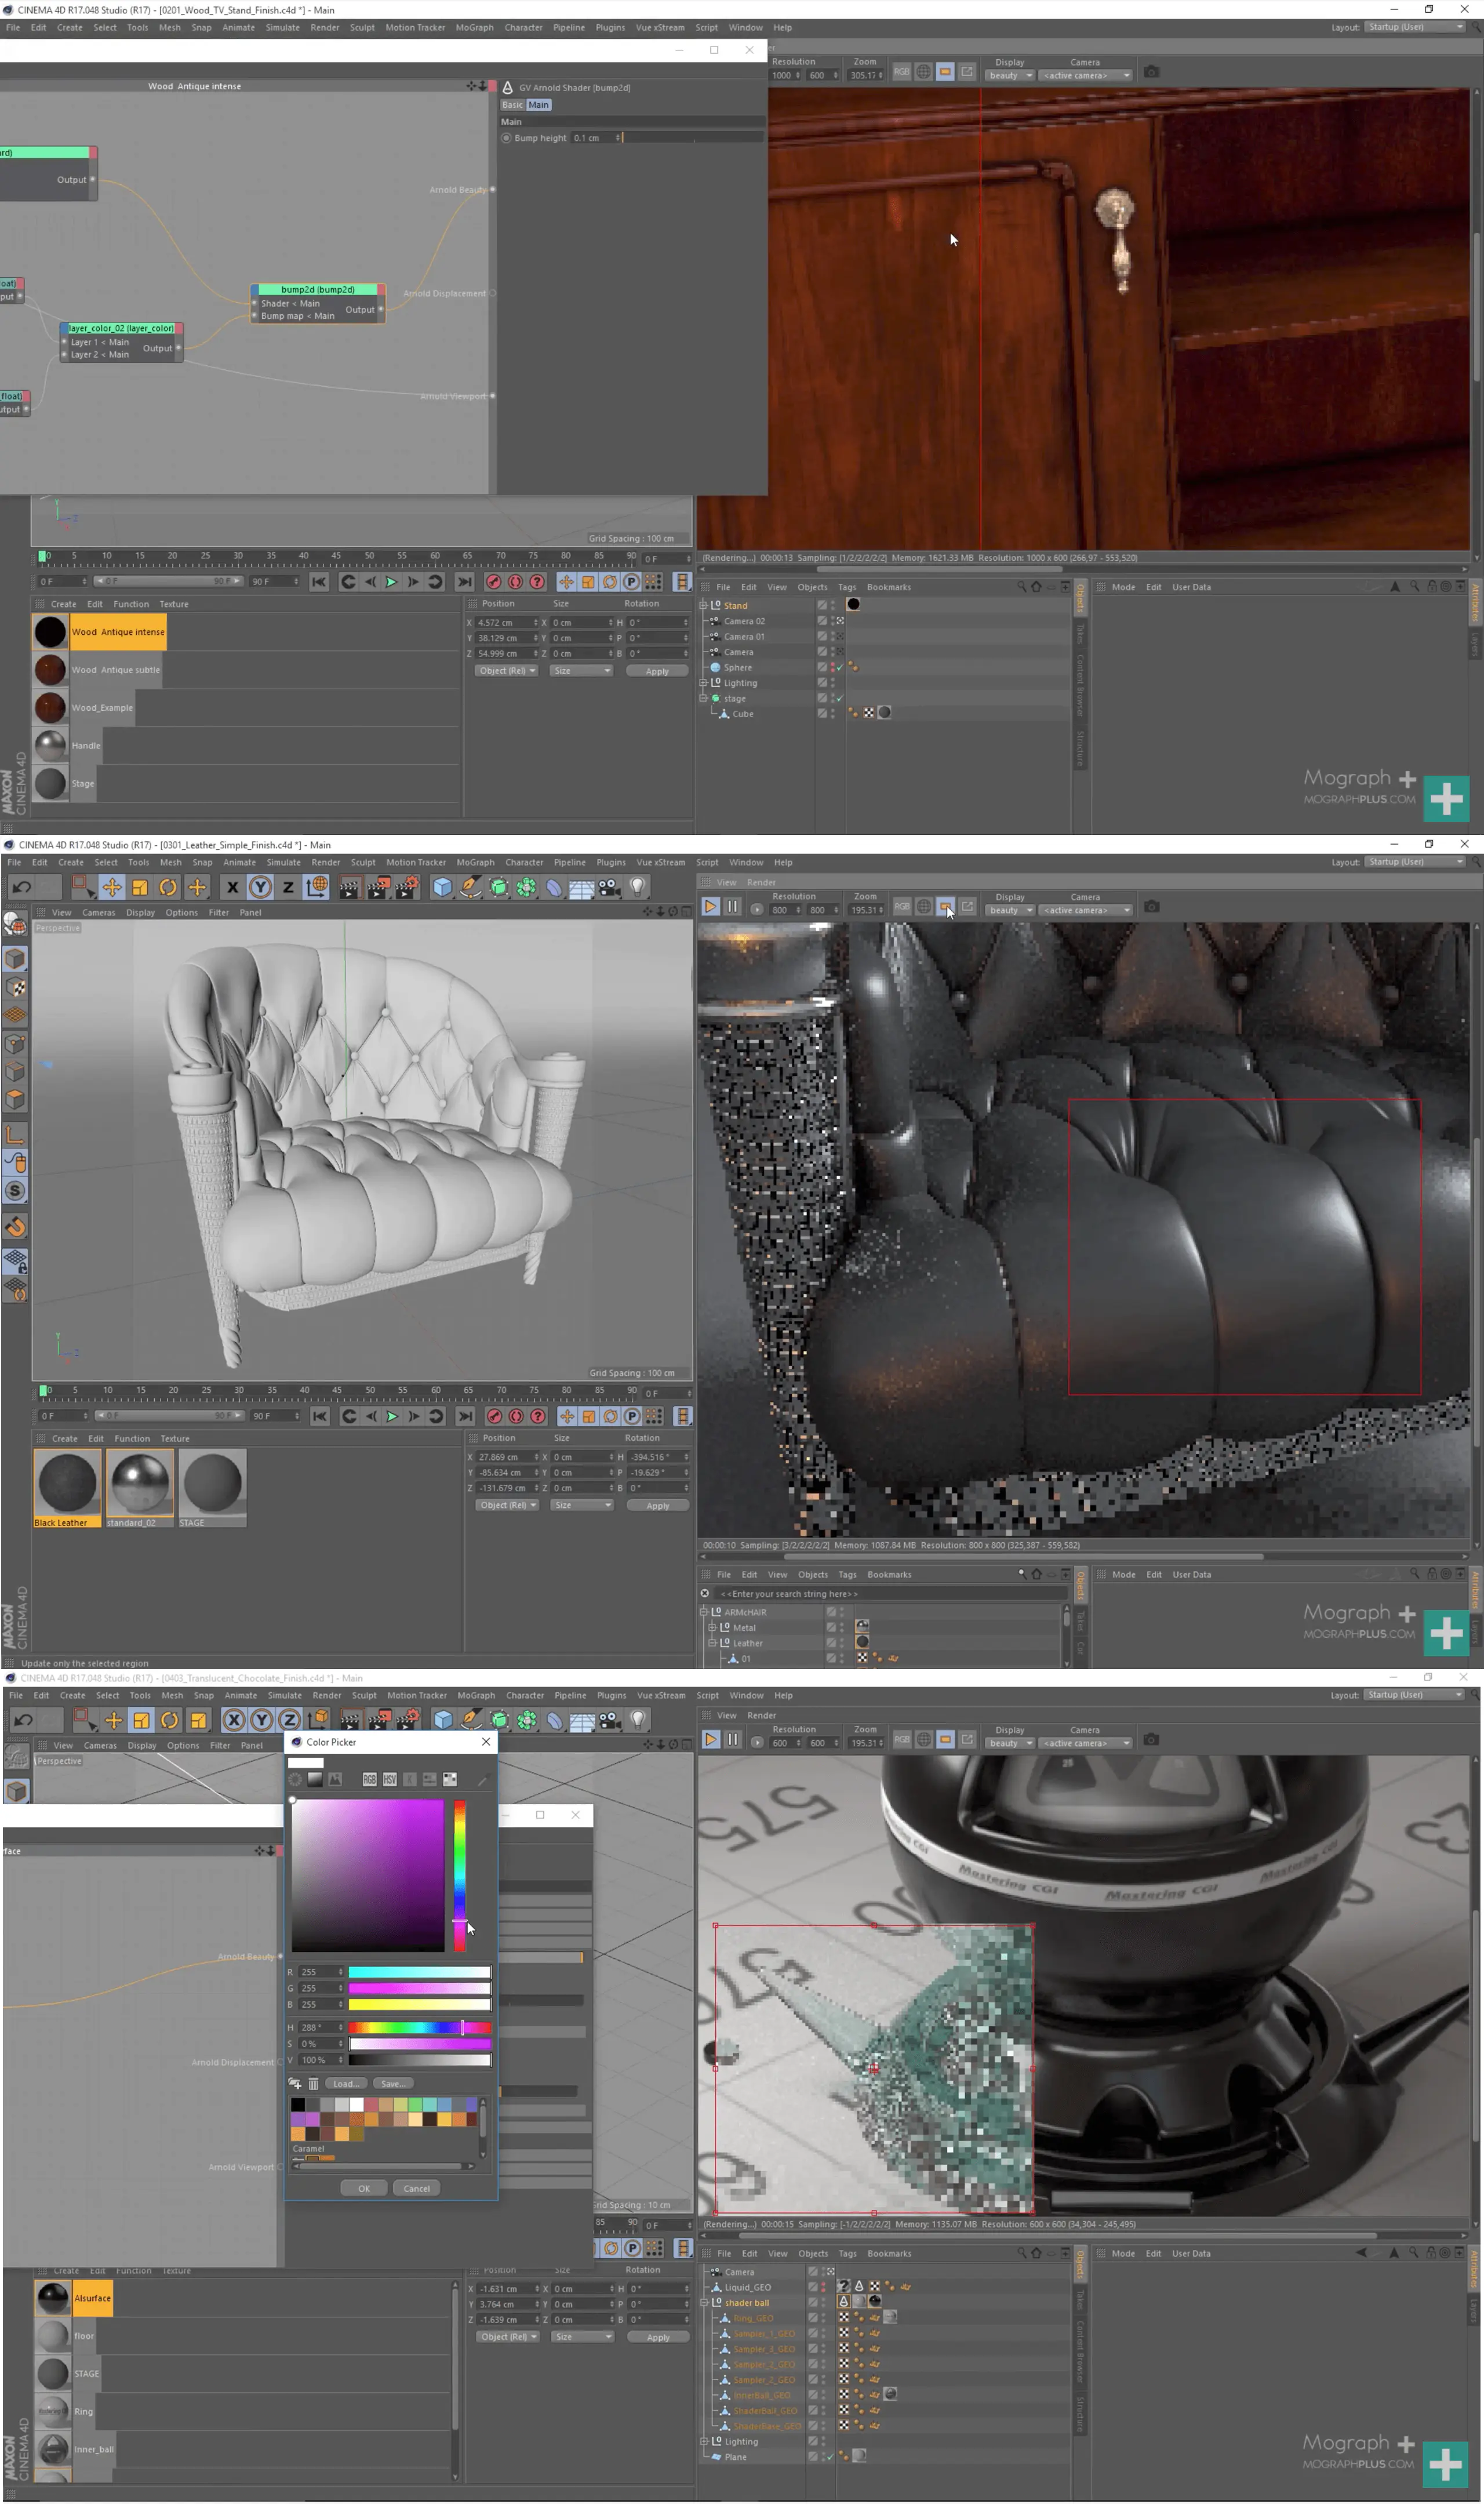Switch to HSV mode icon in Color Picker
The width and height of the screenshot is (1484, 2504).
[389, 1780]
